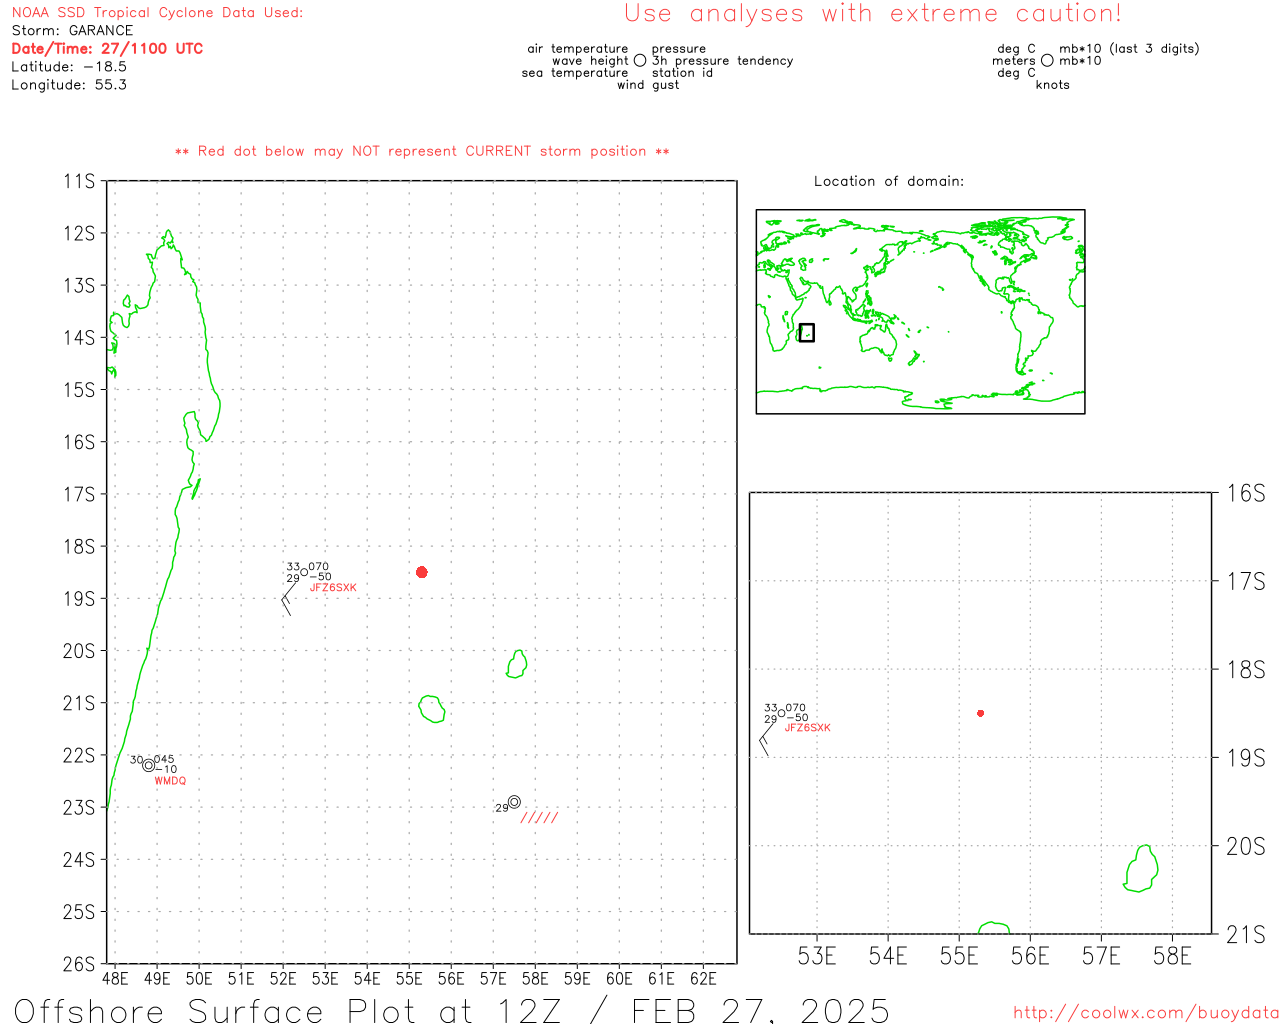Click the red WMDQ station id label
The width and height of the screenshot is (1280, 1024).
pyautogui.click(x=170, y=781)
